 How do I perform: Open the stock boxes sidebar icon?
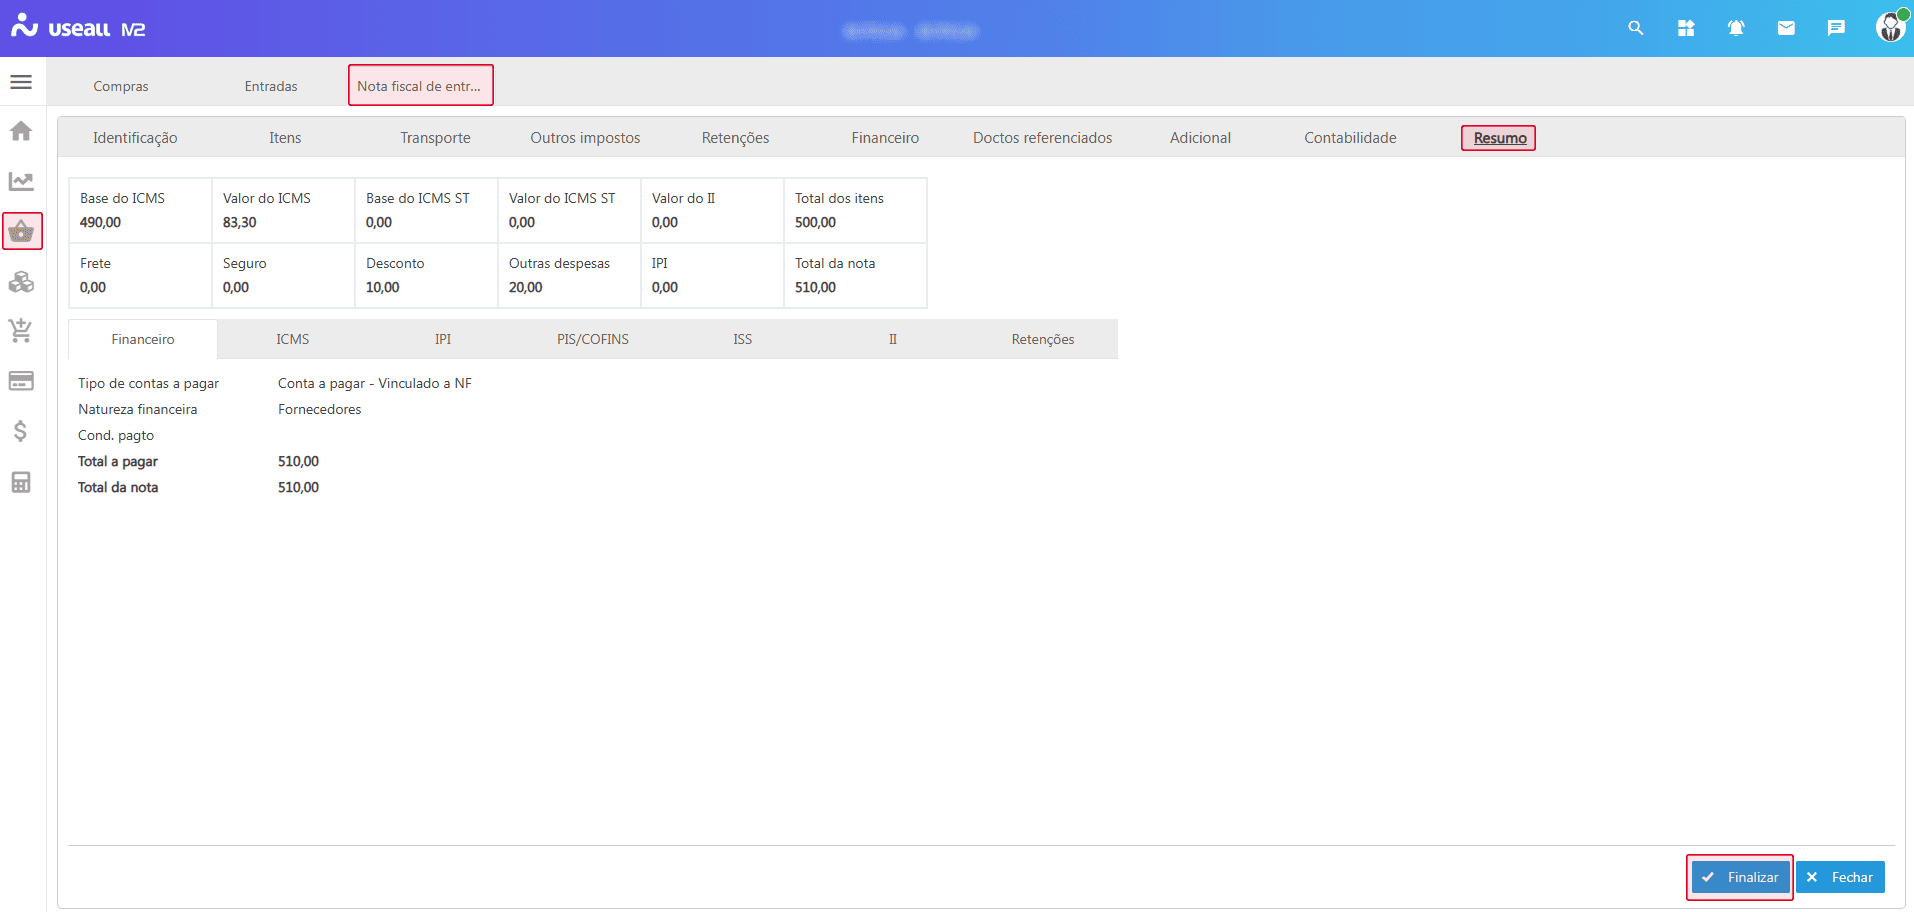pyautogui.click(x=21, y=282)
